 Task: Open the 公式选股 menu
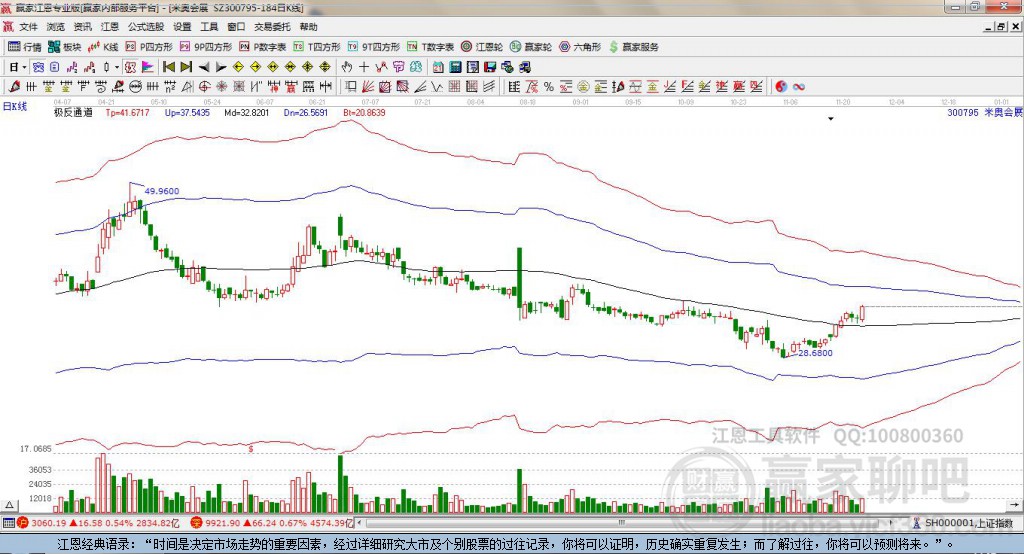tap(146, 27)
